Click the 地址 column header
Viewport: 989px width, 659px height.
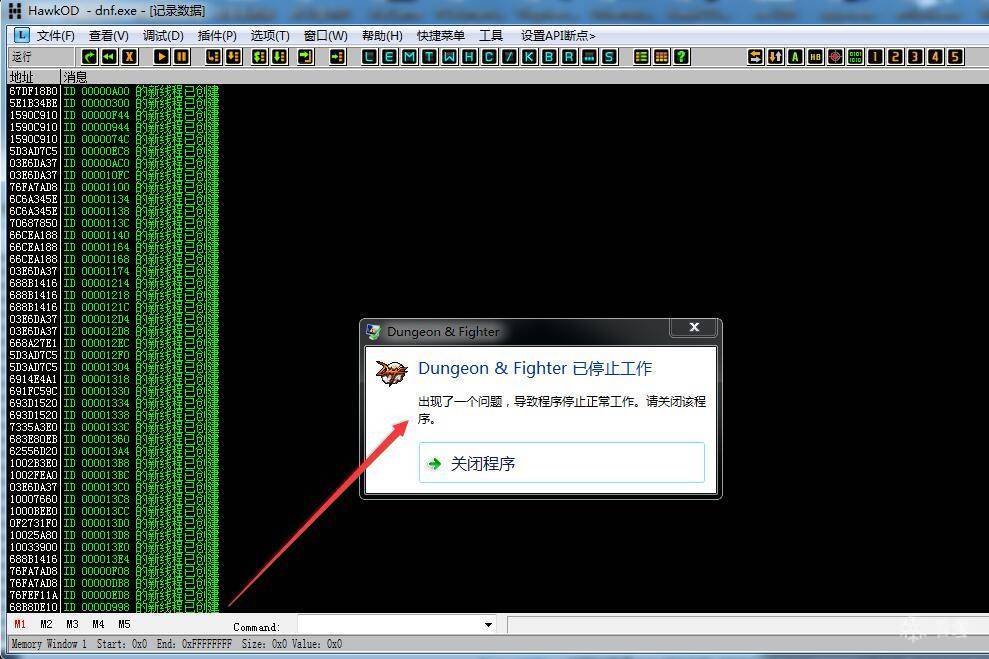click(x=33, y=77)
